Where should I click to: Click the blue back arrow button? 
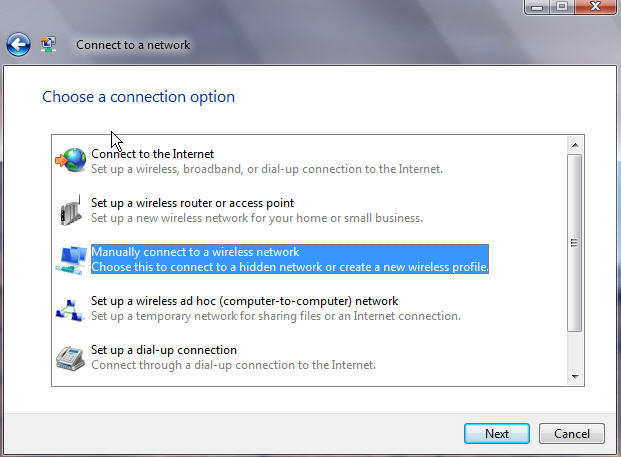tap(18, 44)
